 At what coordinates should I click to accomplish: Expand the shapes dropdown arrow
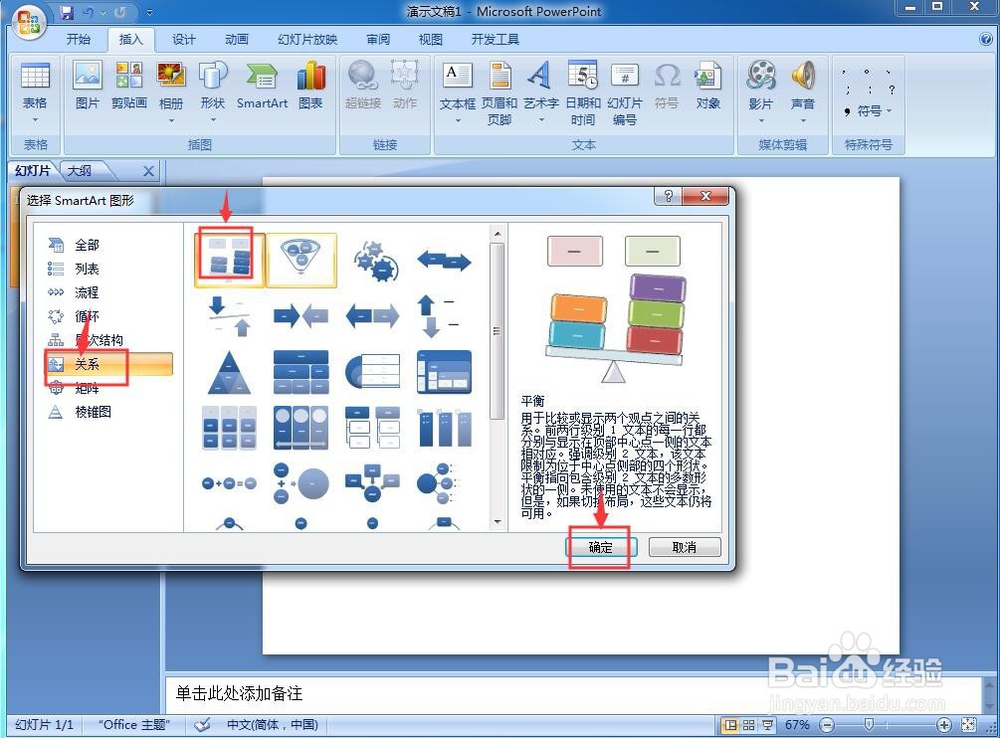tap(213, 119)
